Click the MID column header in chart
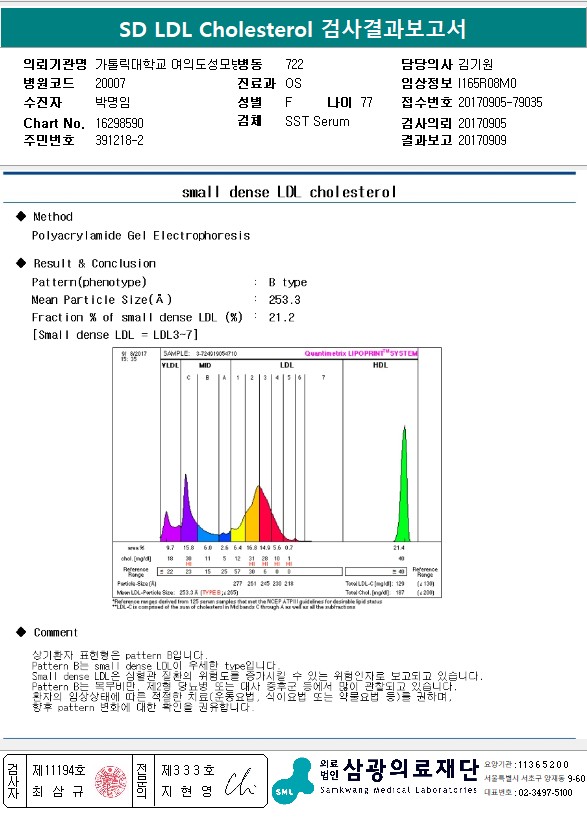 [205, 365]
